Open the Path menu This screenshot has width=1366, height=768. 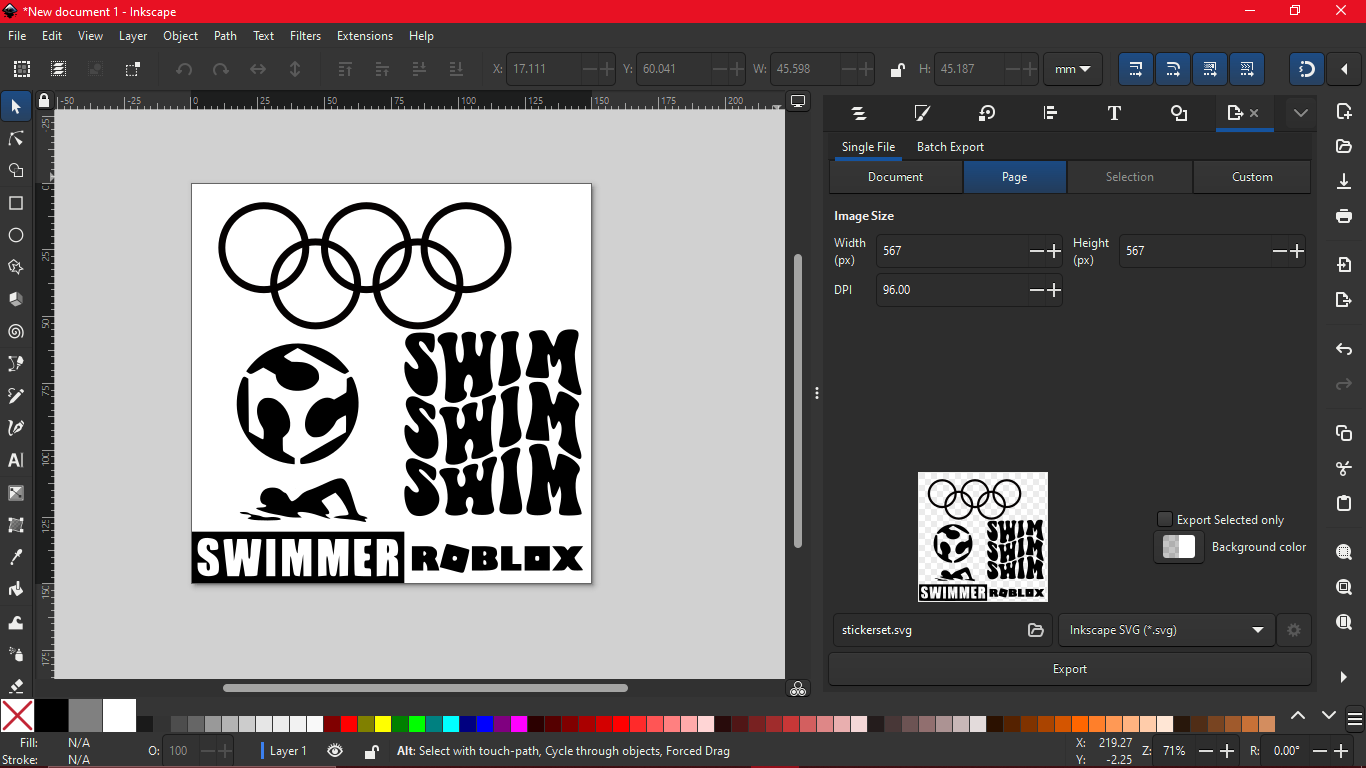tap(226, 35)
